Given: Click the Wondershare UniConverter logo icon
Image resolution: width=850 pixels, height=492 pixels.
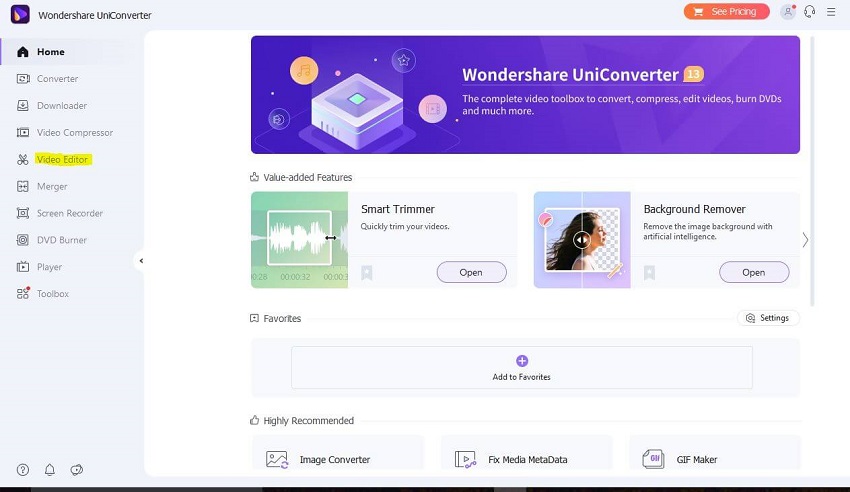Looking at the screenshot, I should (20, 15).
